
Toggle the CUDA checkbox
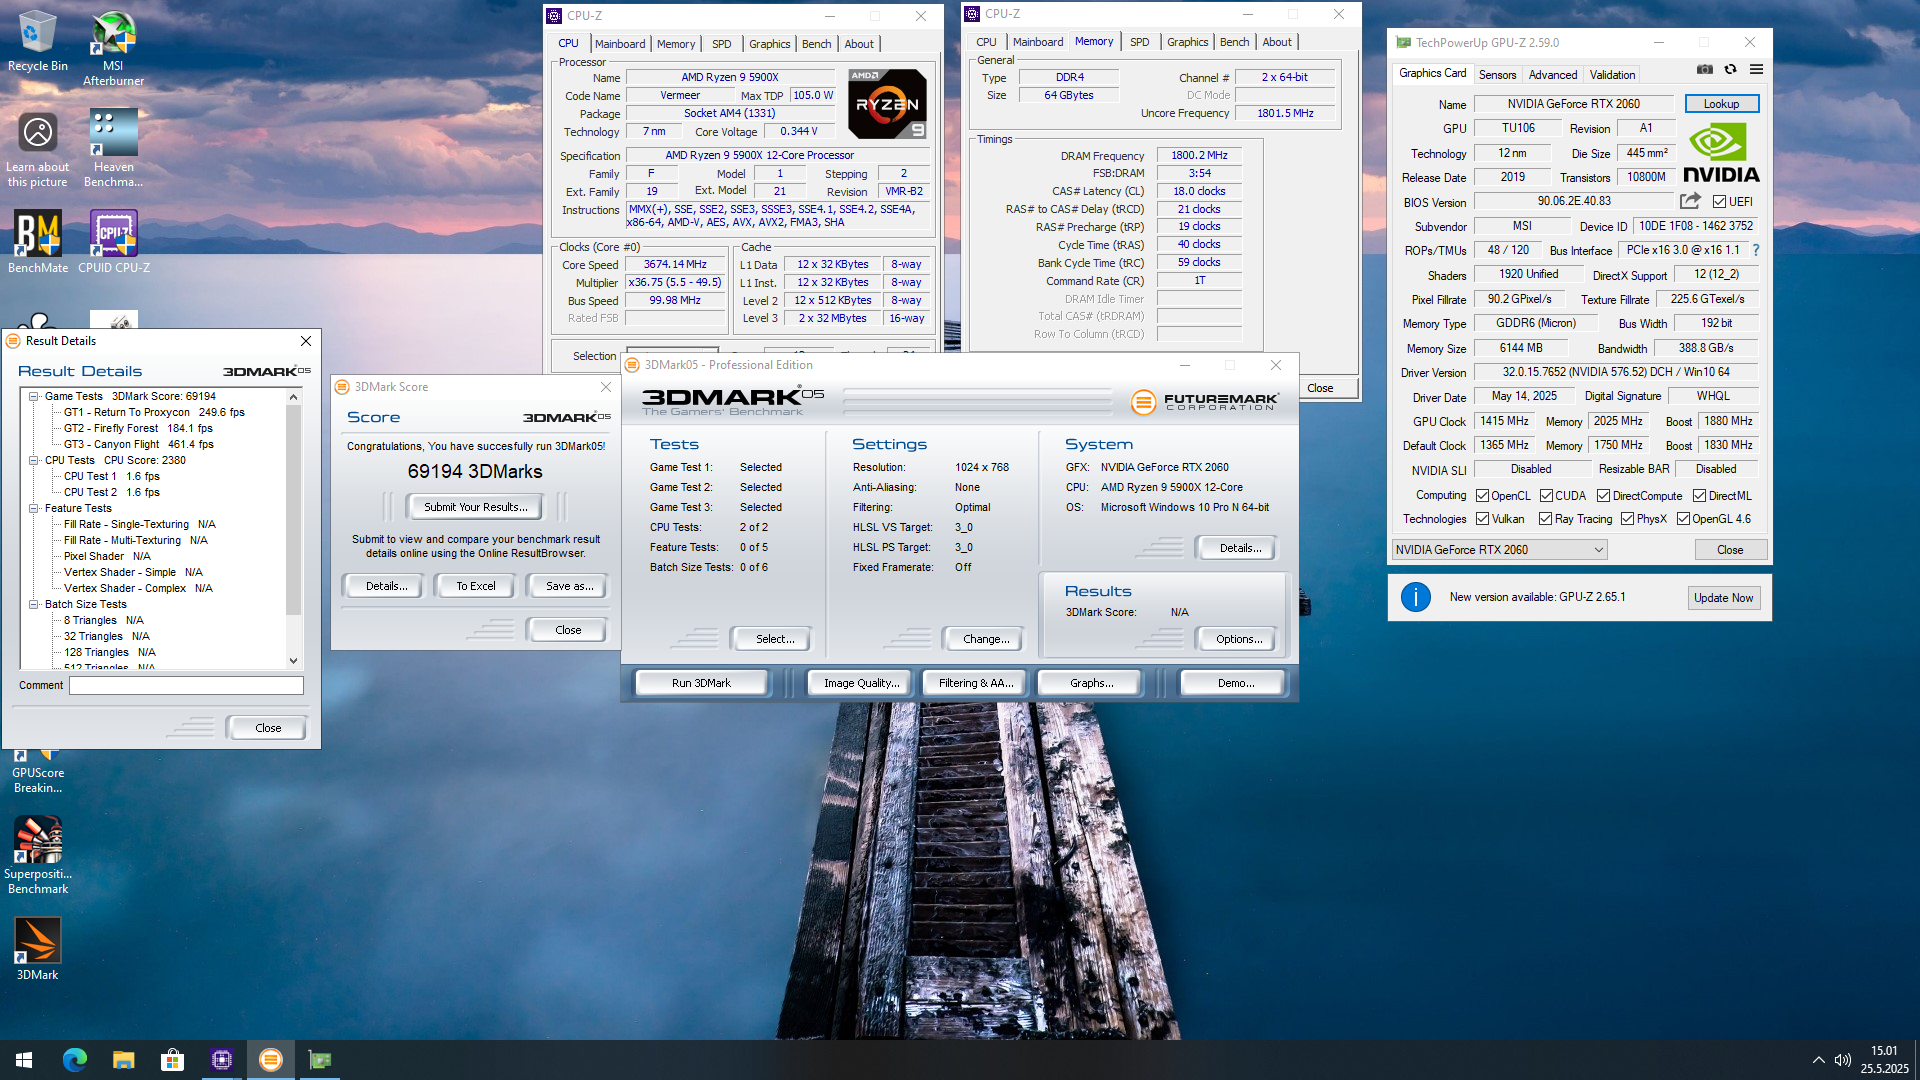pyautogui.click(x=1546, y=496)
